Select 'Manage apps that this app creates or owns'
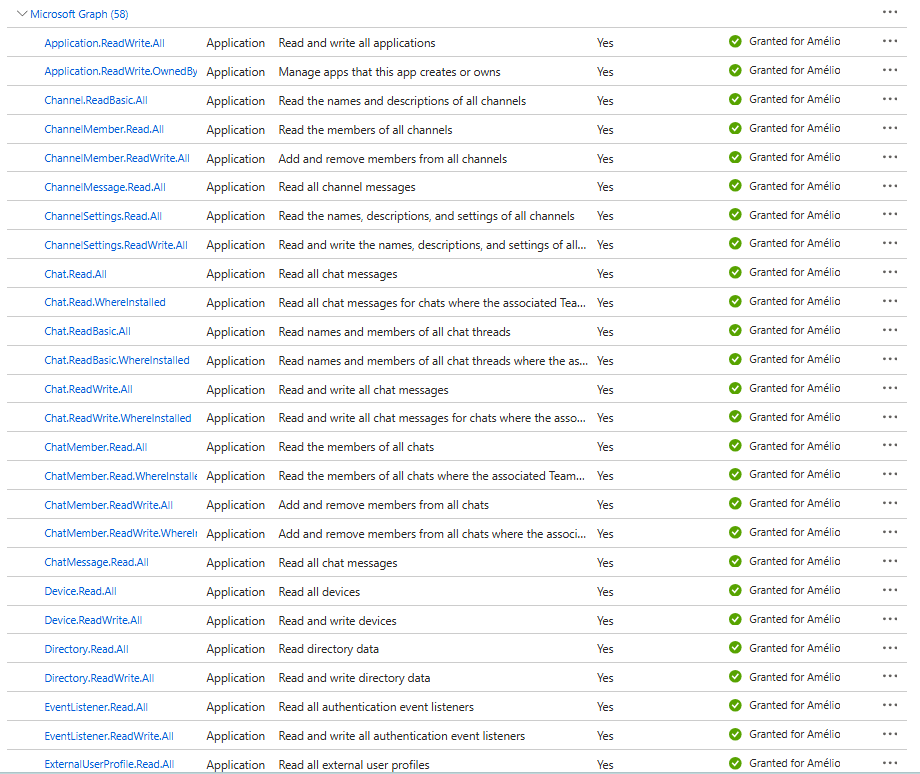The height and width of the screenshot is (774, 920). tap(390, 72)
